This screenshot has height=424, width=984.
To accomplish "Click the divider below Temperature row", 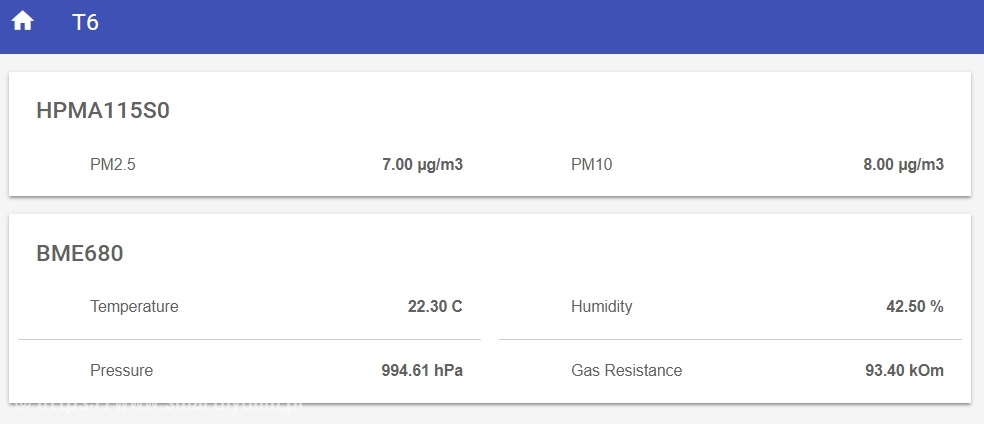I will 250,340.
